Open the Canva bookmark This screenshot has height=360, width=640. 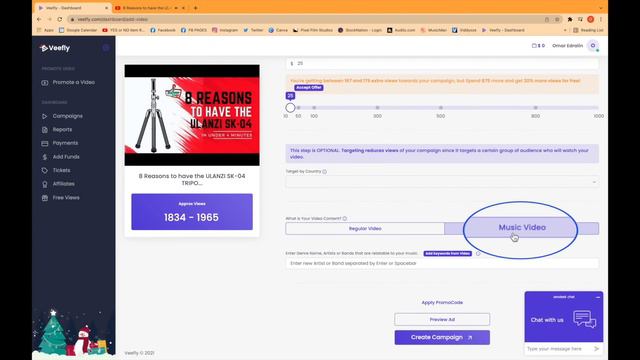point(278,30)
